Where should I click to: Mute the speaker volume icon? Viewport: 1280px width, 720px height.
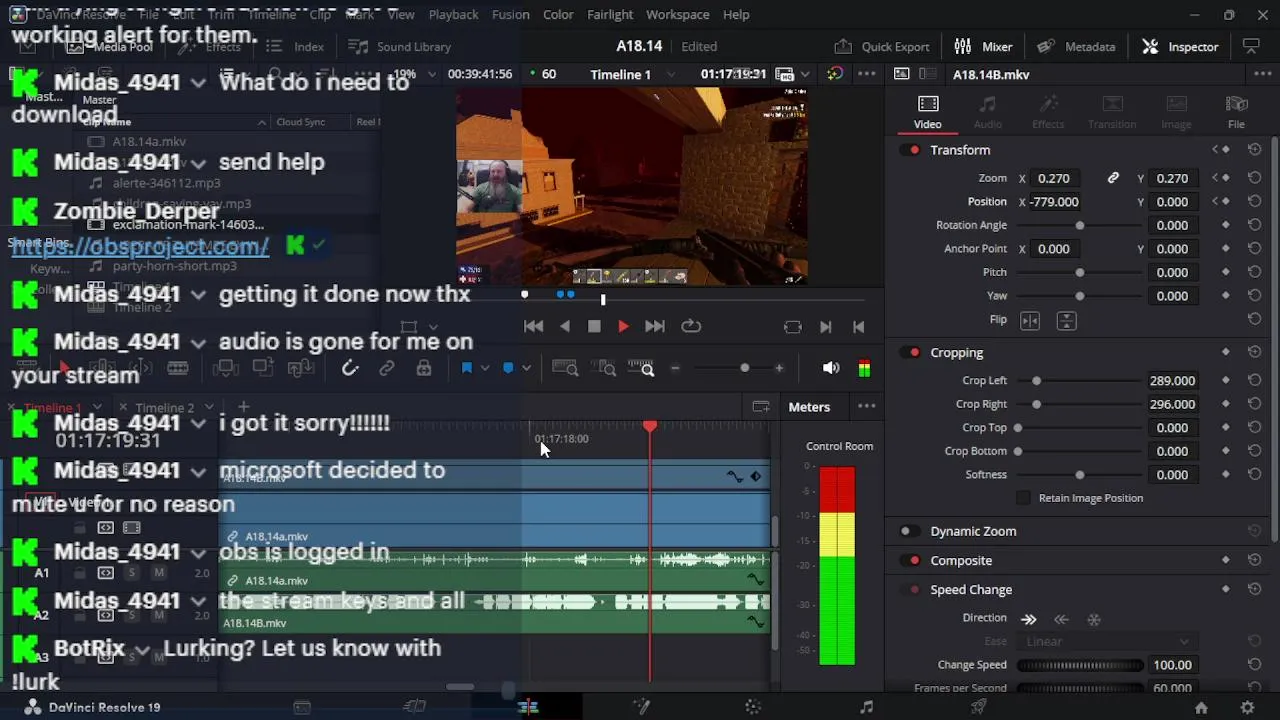click(831, 369)
